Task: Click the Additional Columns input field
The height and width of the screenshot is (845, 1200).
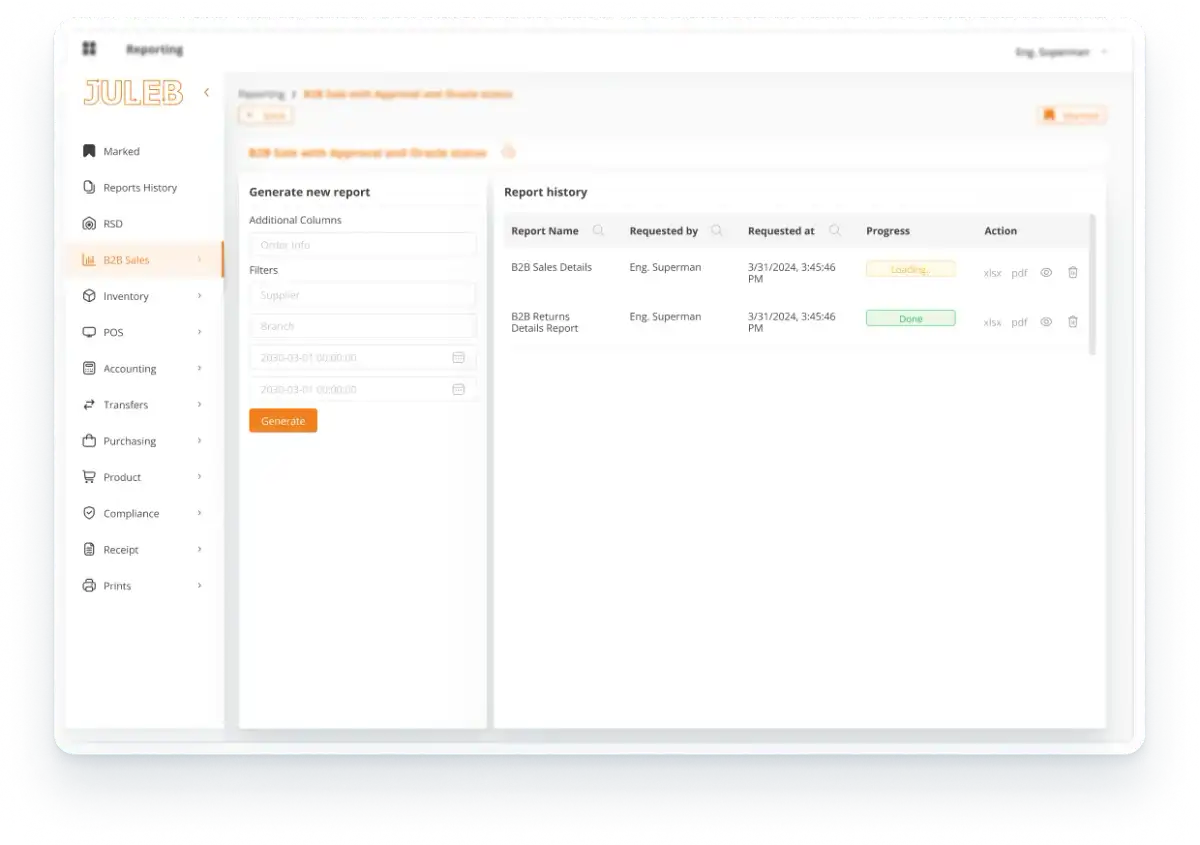Action: point(362,245)
